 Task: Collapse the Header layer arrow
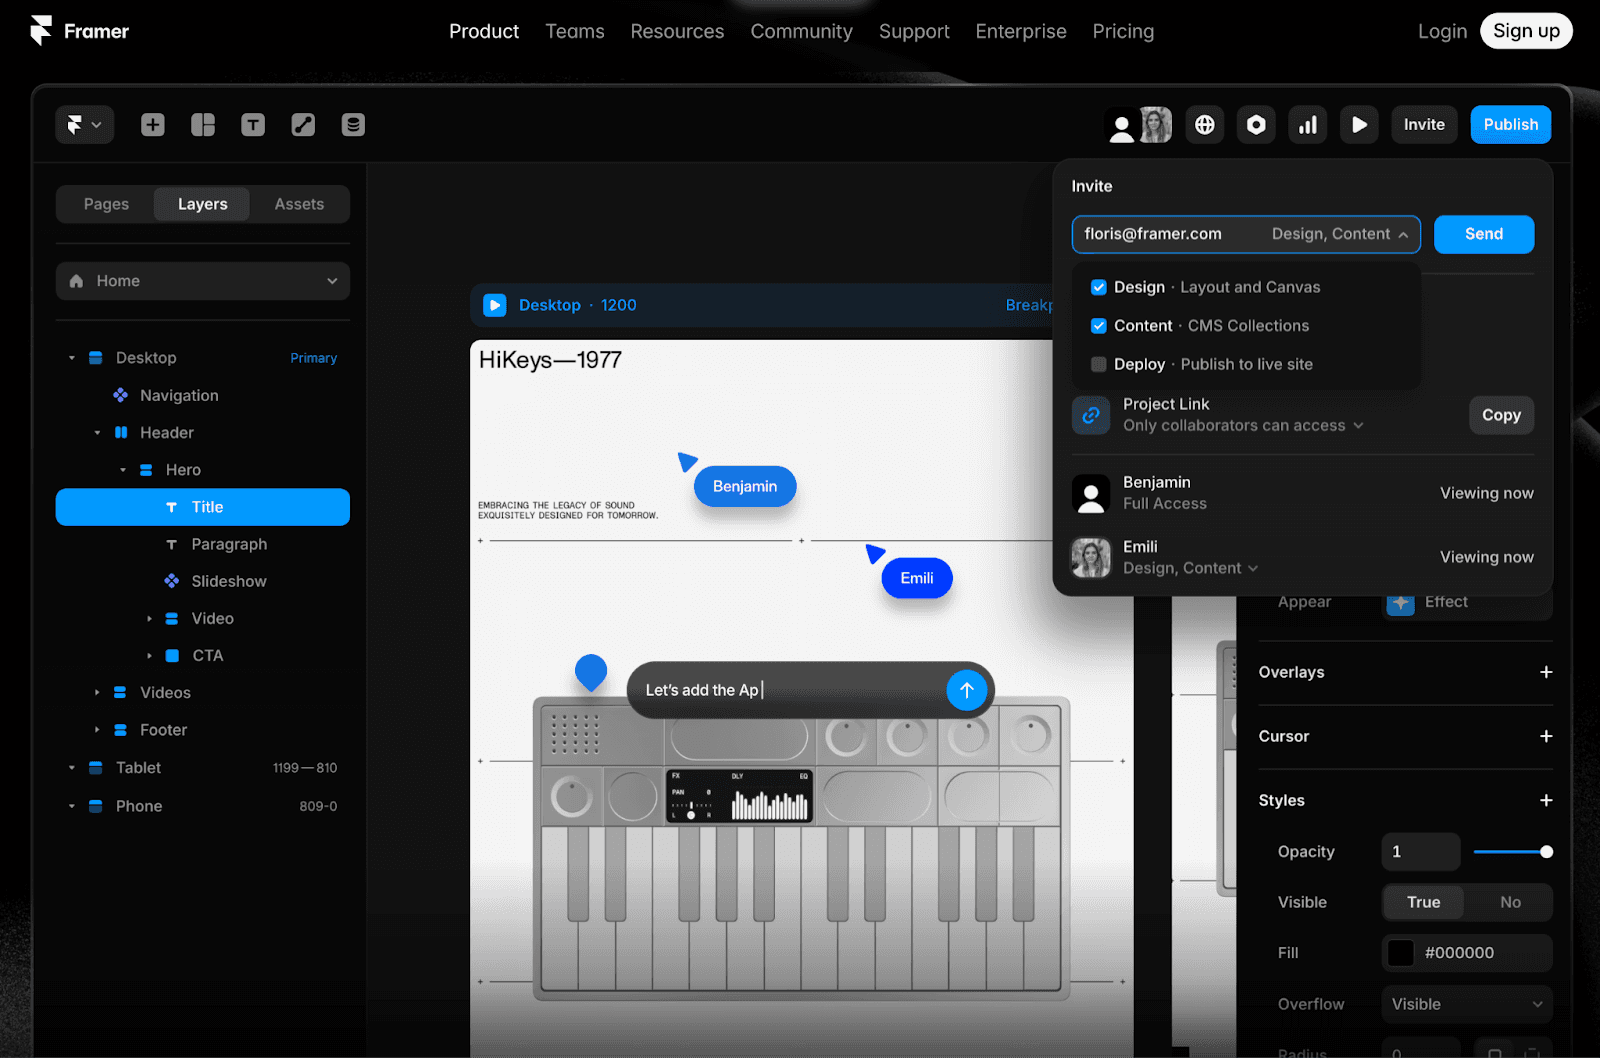97,433
